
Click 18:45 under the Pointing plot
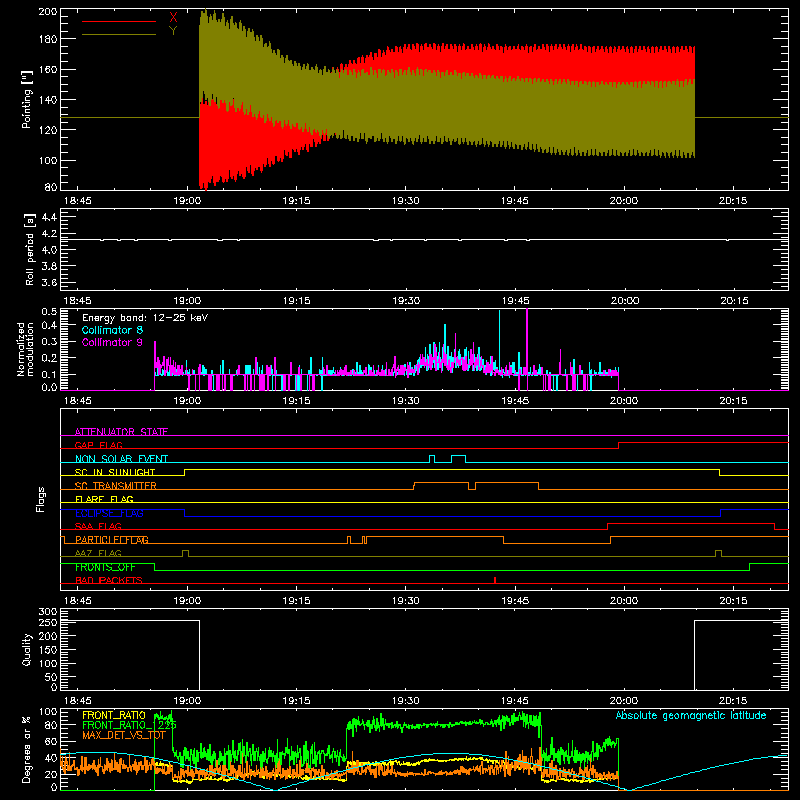coord(78,201)
